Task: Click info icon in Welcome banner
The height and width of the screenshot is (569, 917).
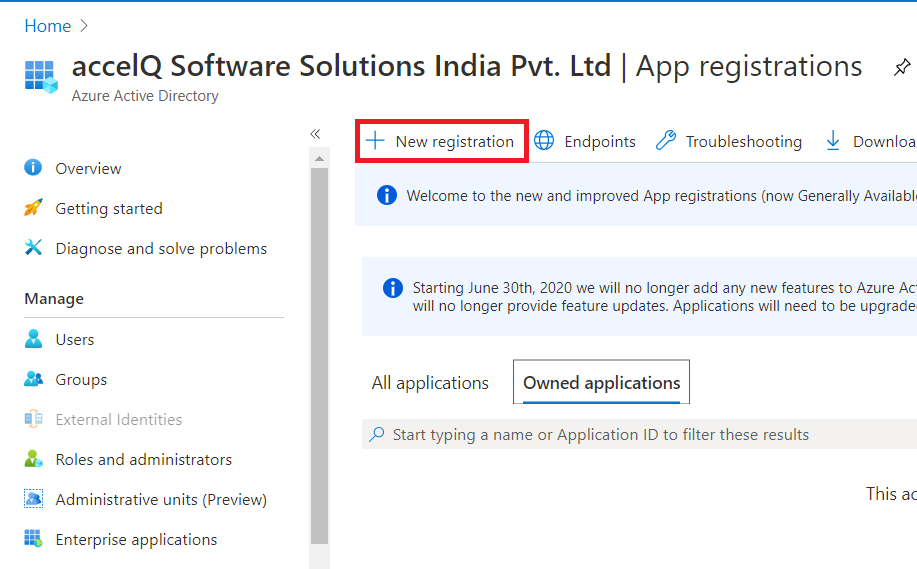Action: (387, 195)
